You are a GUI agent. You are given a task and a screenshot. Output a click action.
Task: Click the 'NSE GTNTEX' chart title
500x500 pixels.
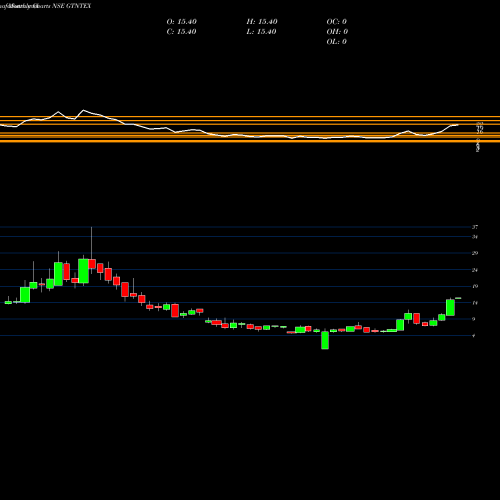(72, 6)
